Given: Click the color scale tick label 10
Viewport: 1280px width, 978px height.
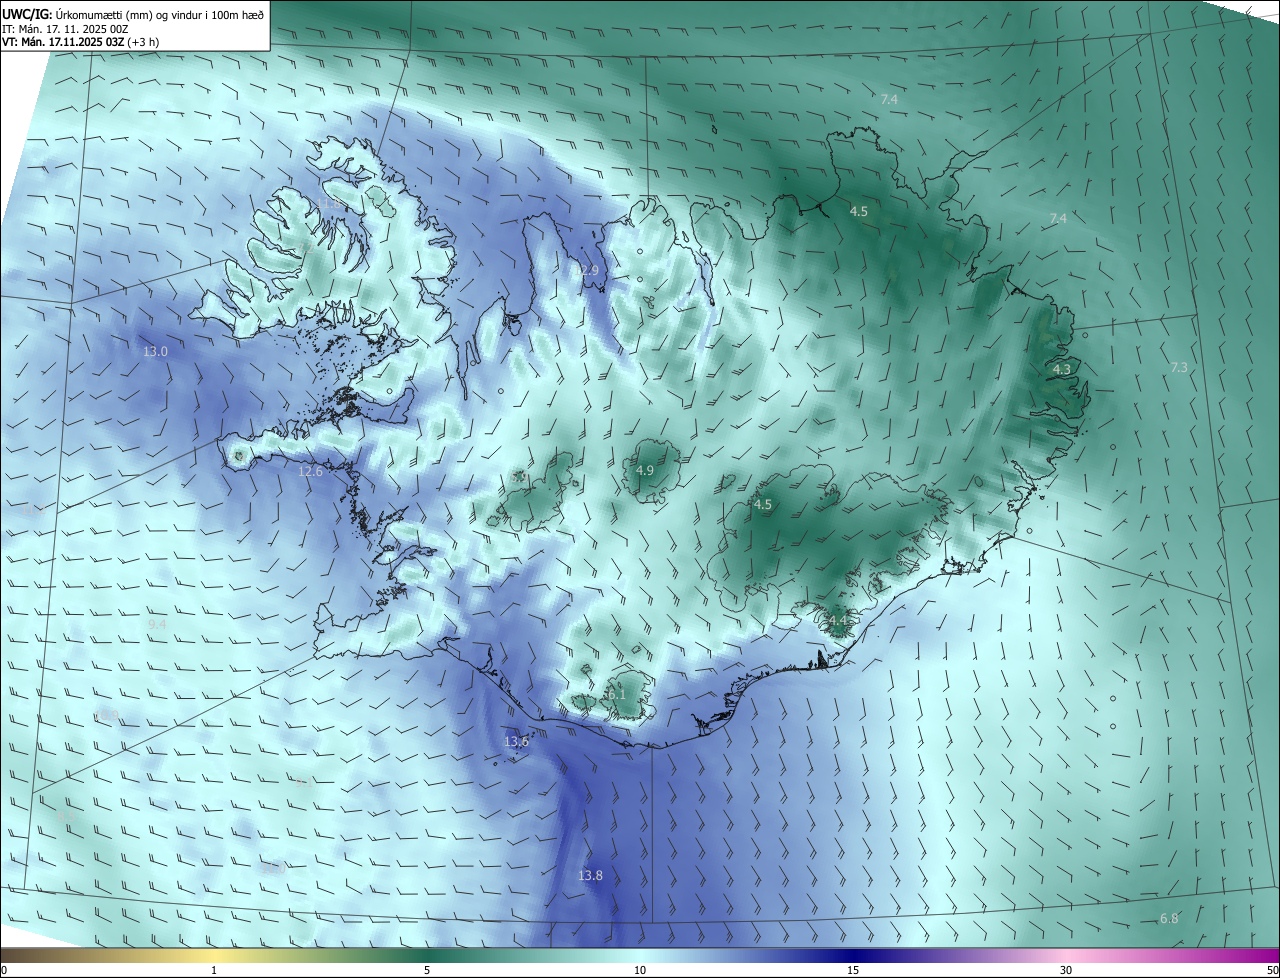Looking at the screenshot, I should 640,970.
